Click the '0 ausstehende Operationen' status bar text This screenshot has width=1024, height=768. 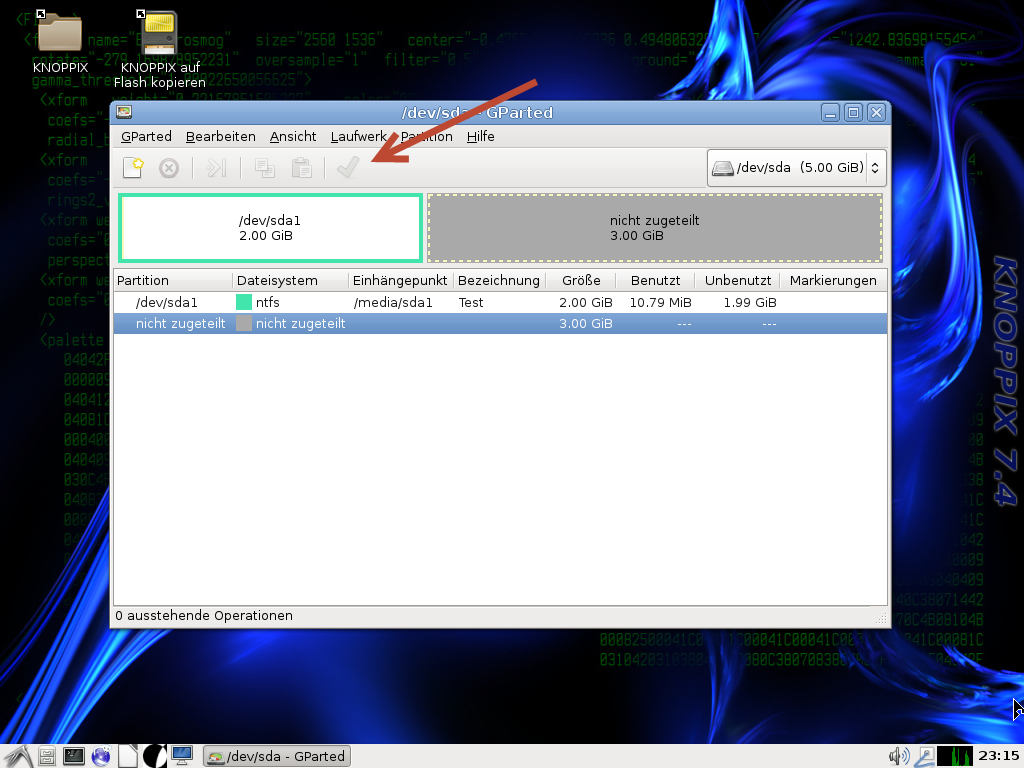(x=204, y=615)
